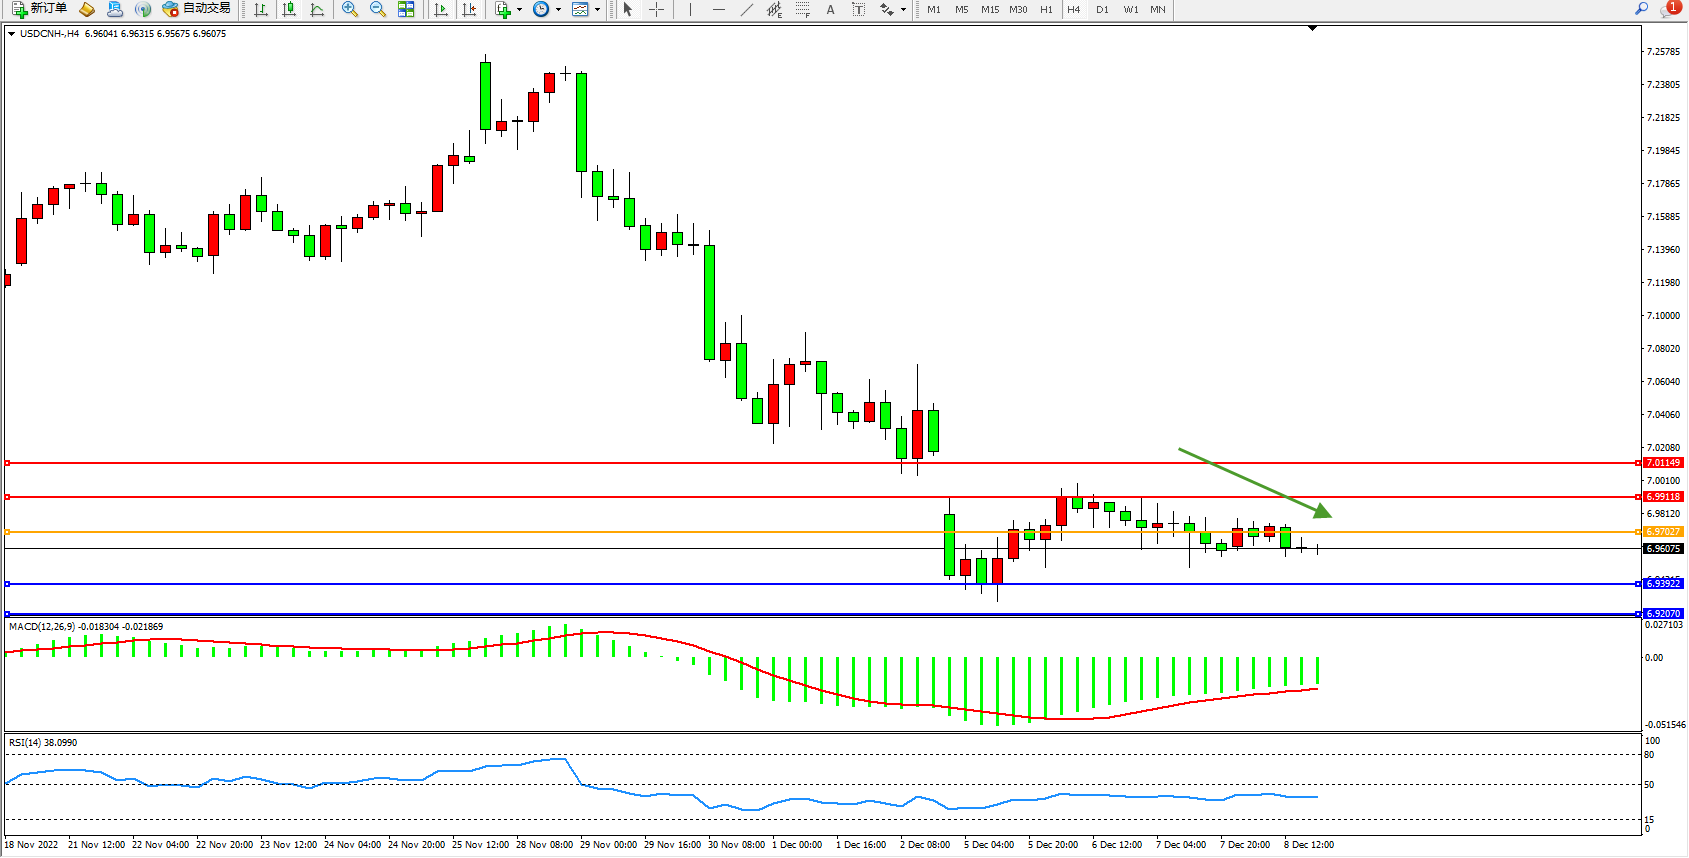Click the 新订单 new order button
This screenshot has width=1689, height=858.
coord(40,9)
